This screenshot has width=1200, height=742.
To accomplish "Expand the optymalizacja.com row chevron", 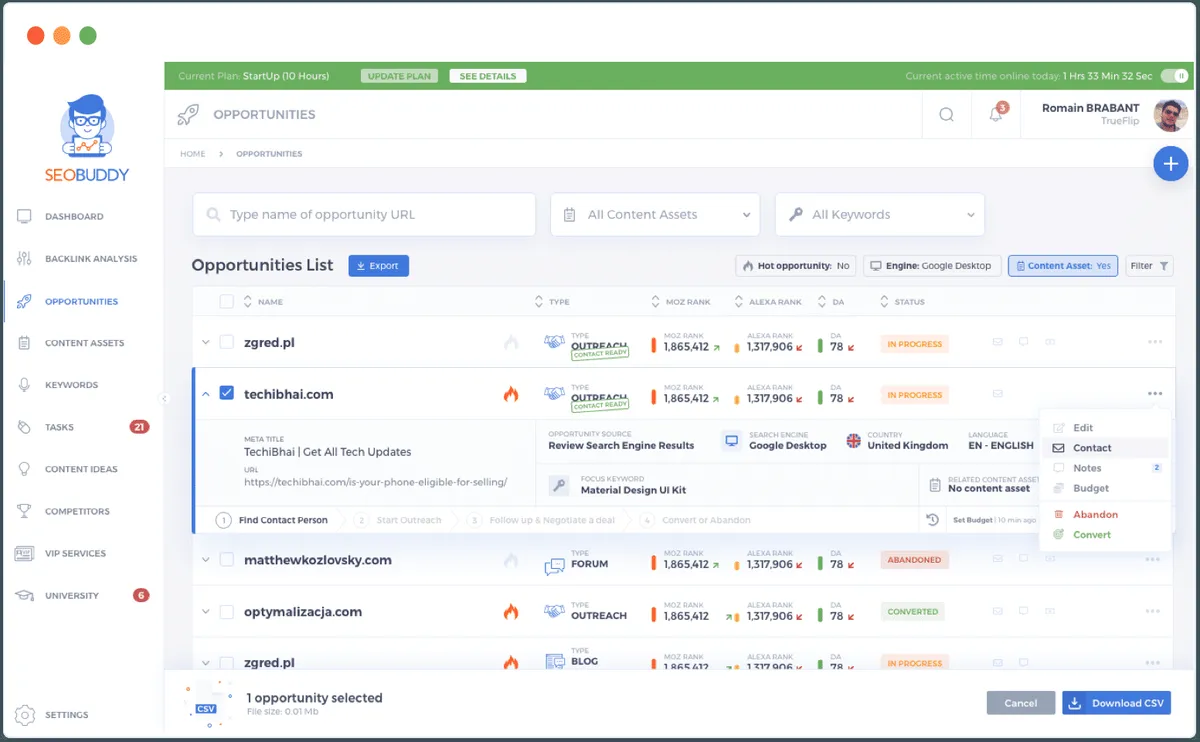I will pos(205,612).
